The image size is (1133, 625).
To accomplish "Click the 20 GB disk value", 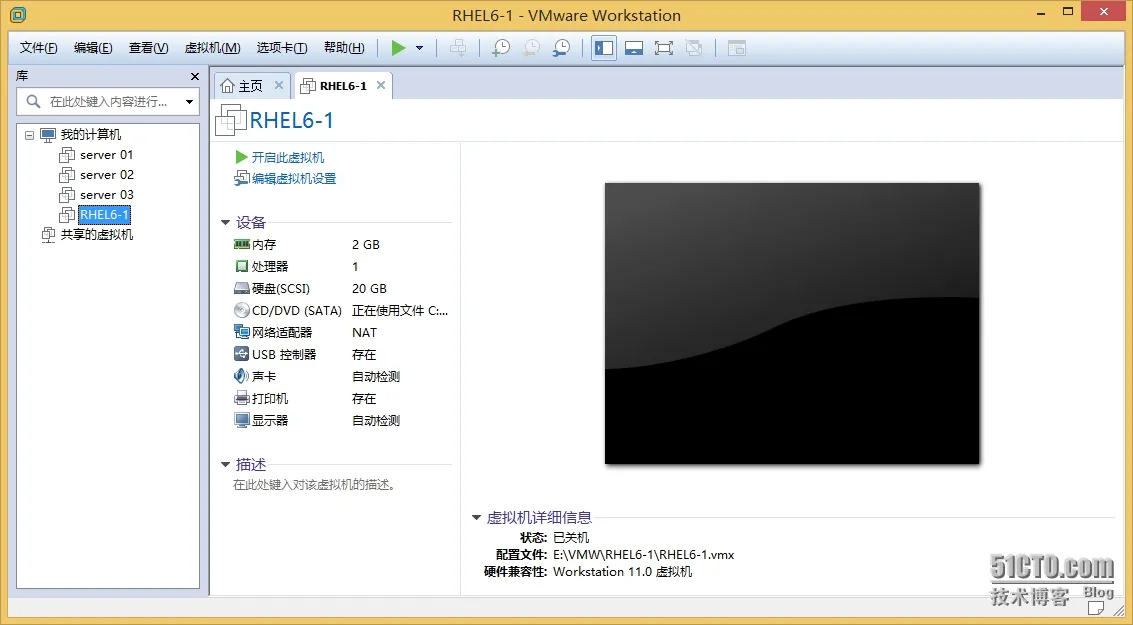I will pyautogui.click(x=369, y=288).
